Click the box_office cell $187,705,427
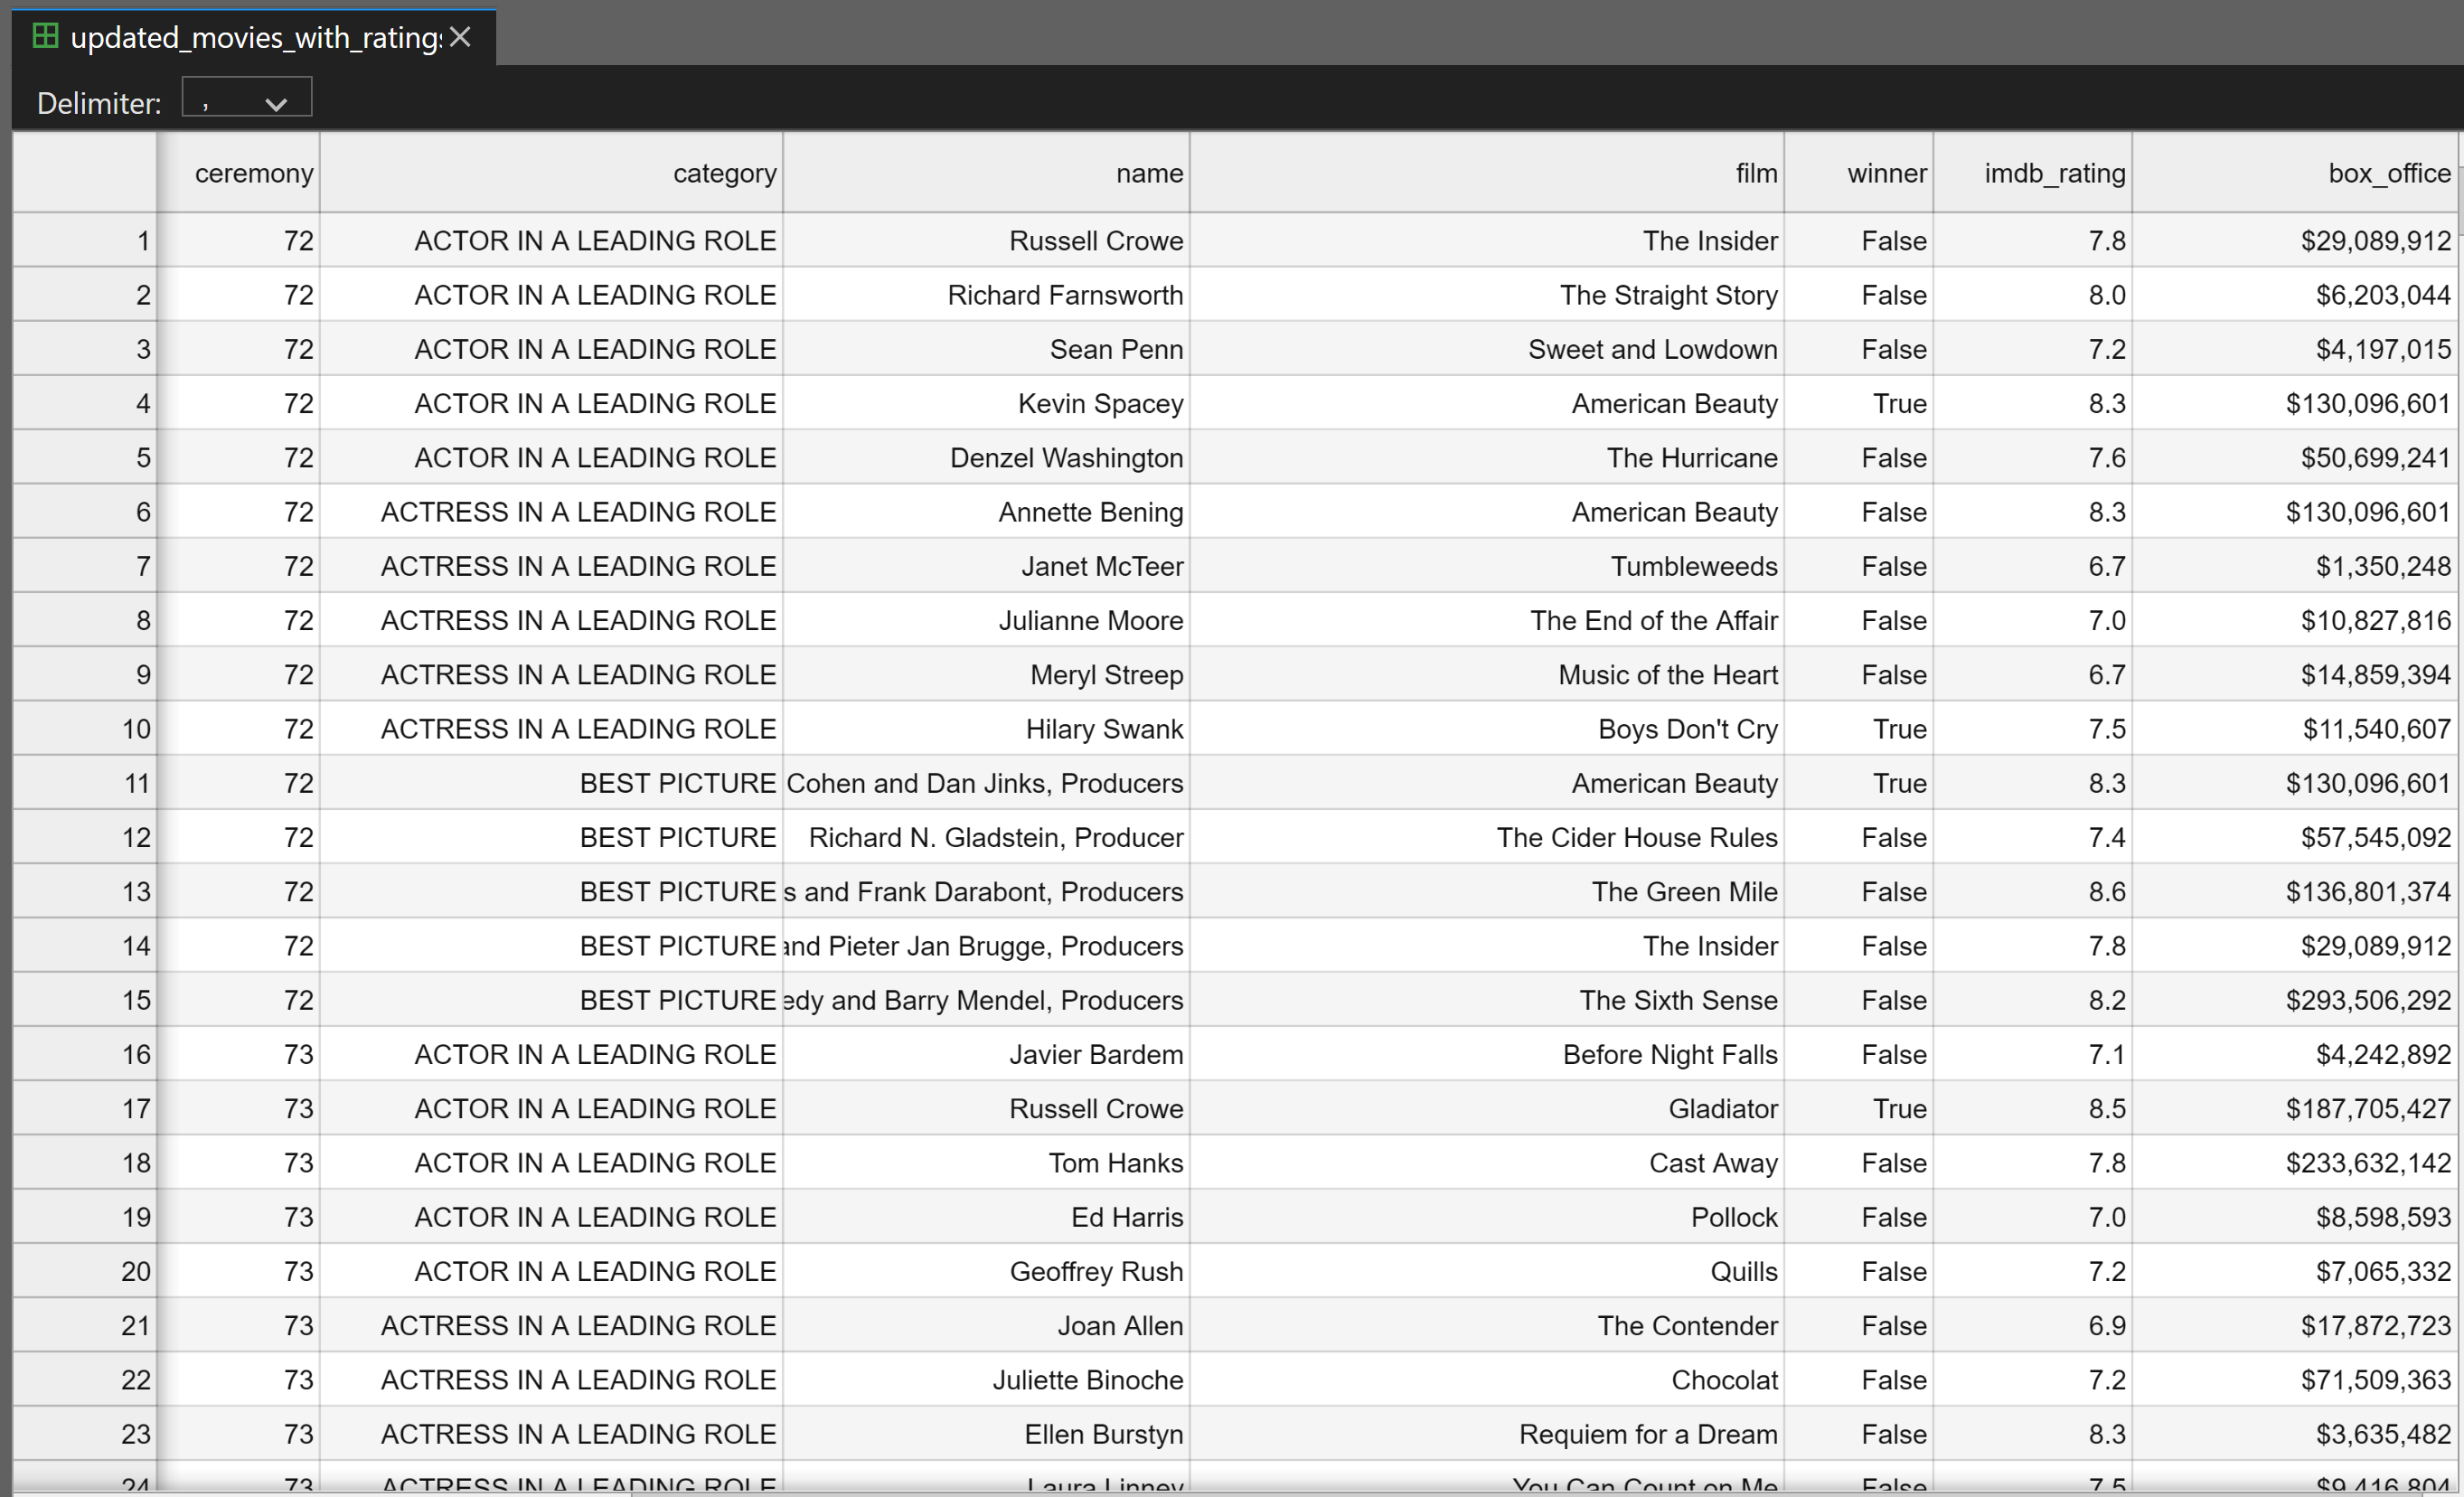The width and height of the screenshot is (2464, 1497). (2295, 1109)
